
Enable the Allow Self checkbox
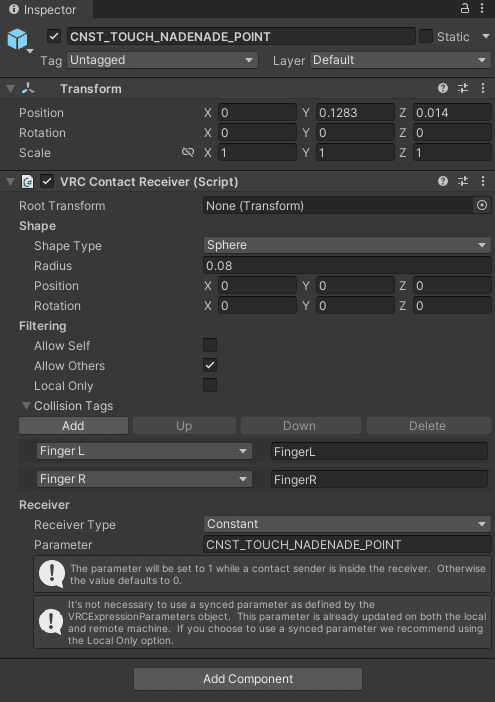(x=210, y=345)
